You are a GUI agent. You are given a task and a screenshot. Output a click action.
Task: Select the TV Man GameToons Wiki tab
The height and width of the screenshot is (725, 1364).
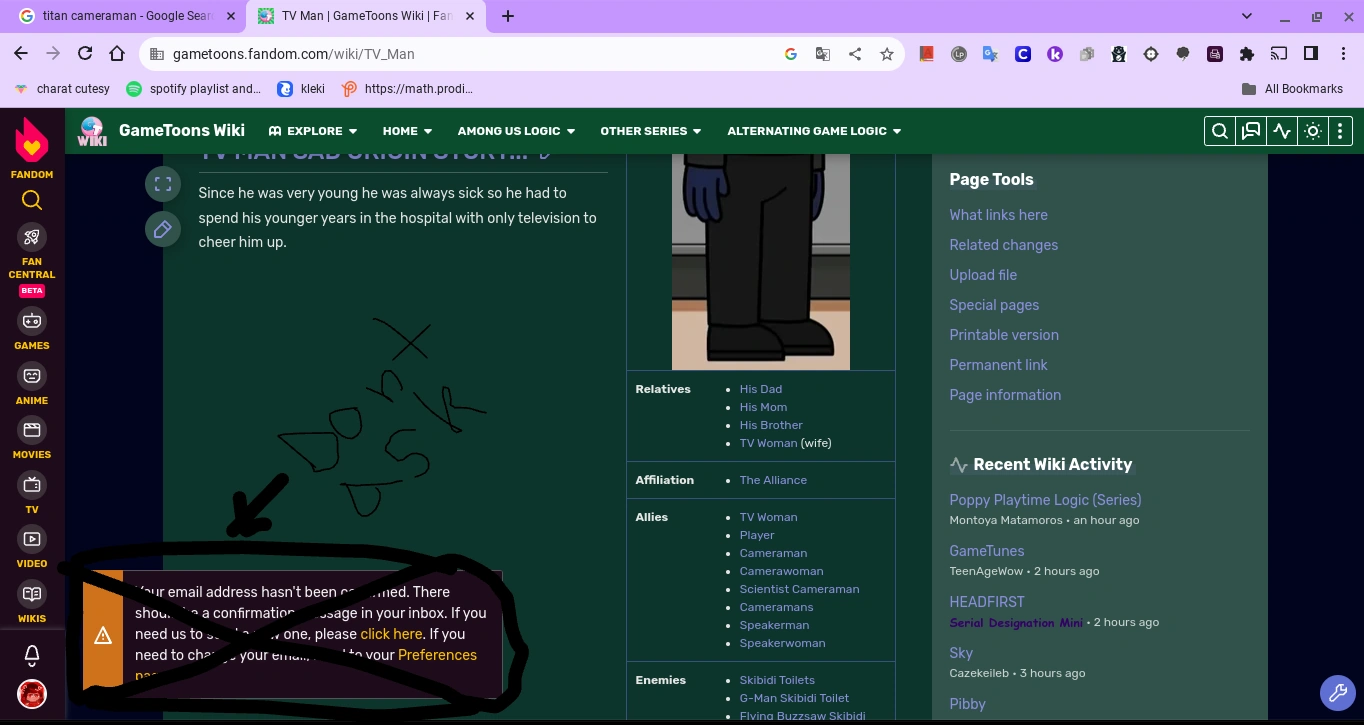pyautogui.click(x=366, y=16)
